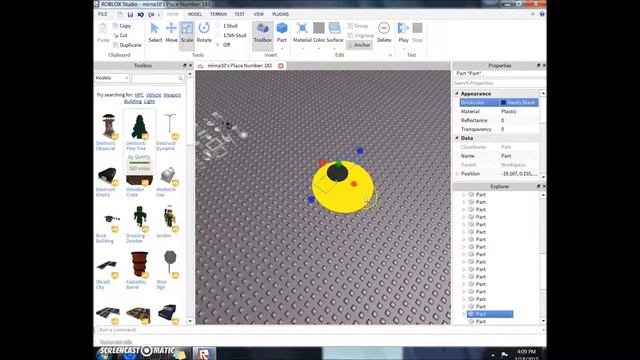Click the Stop test button
Screen dimensions: 640x360
(x=417, y=32)
